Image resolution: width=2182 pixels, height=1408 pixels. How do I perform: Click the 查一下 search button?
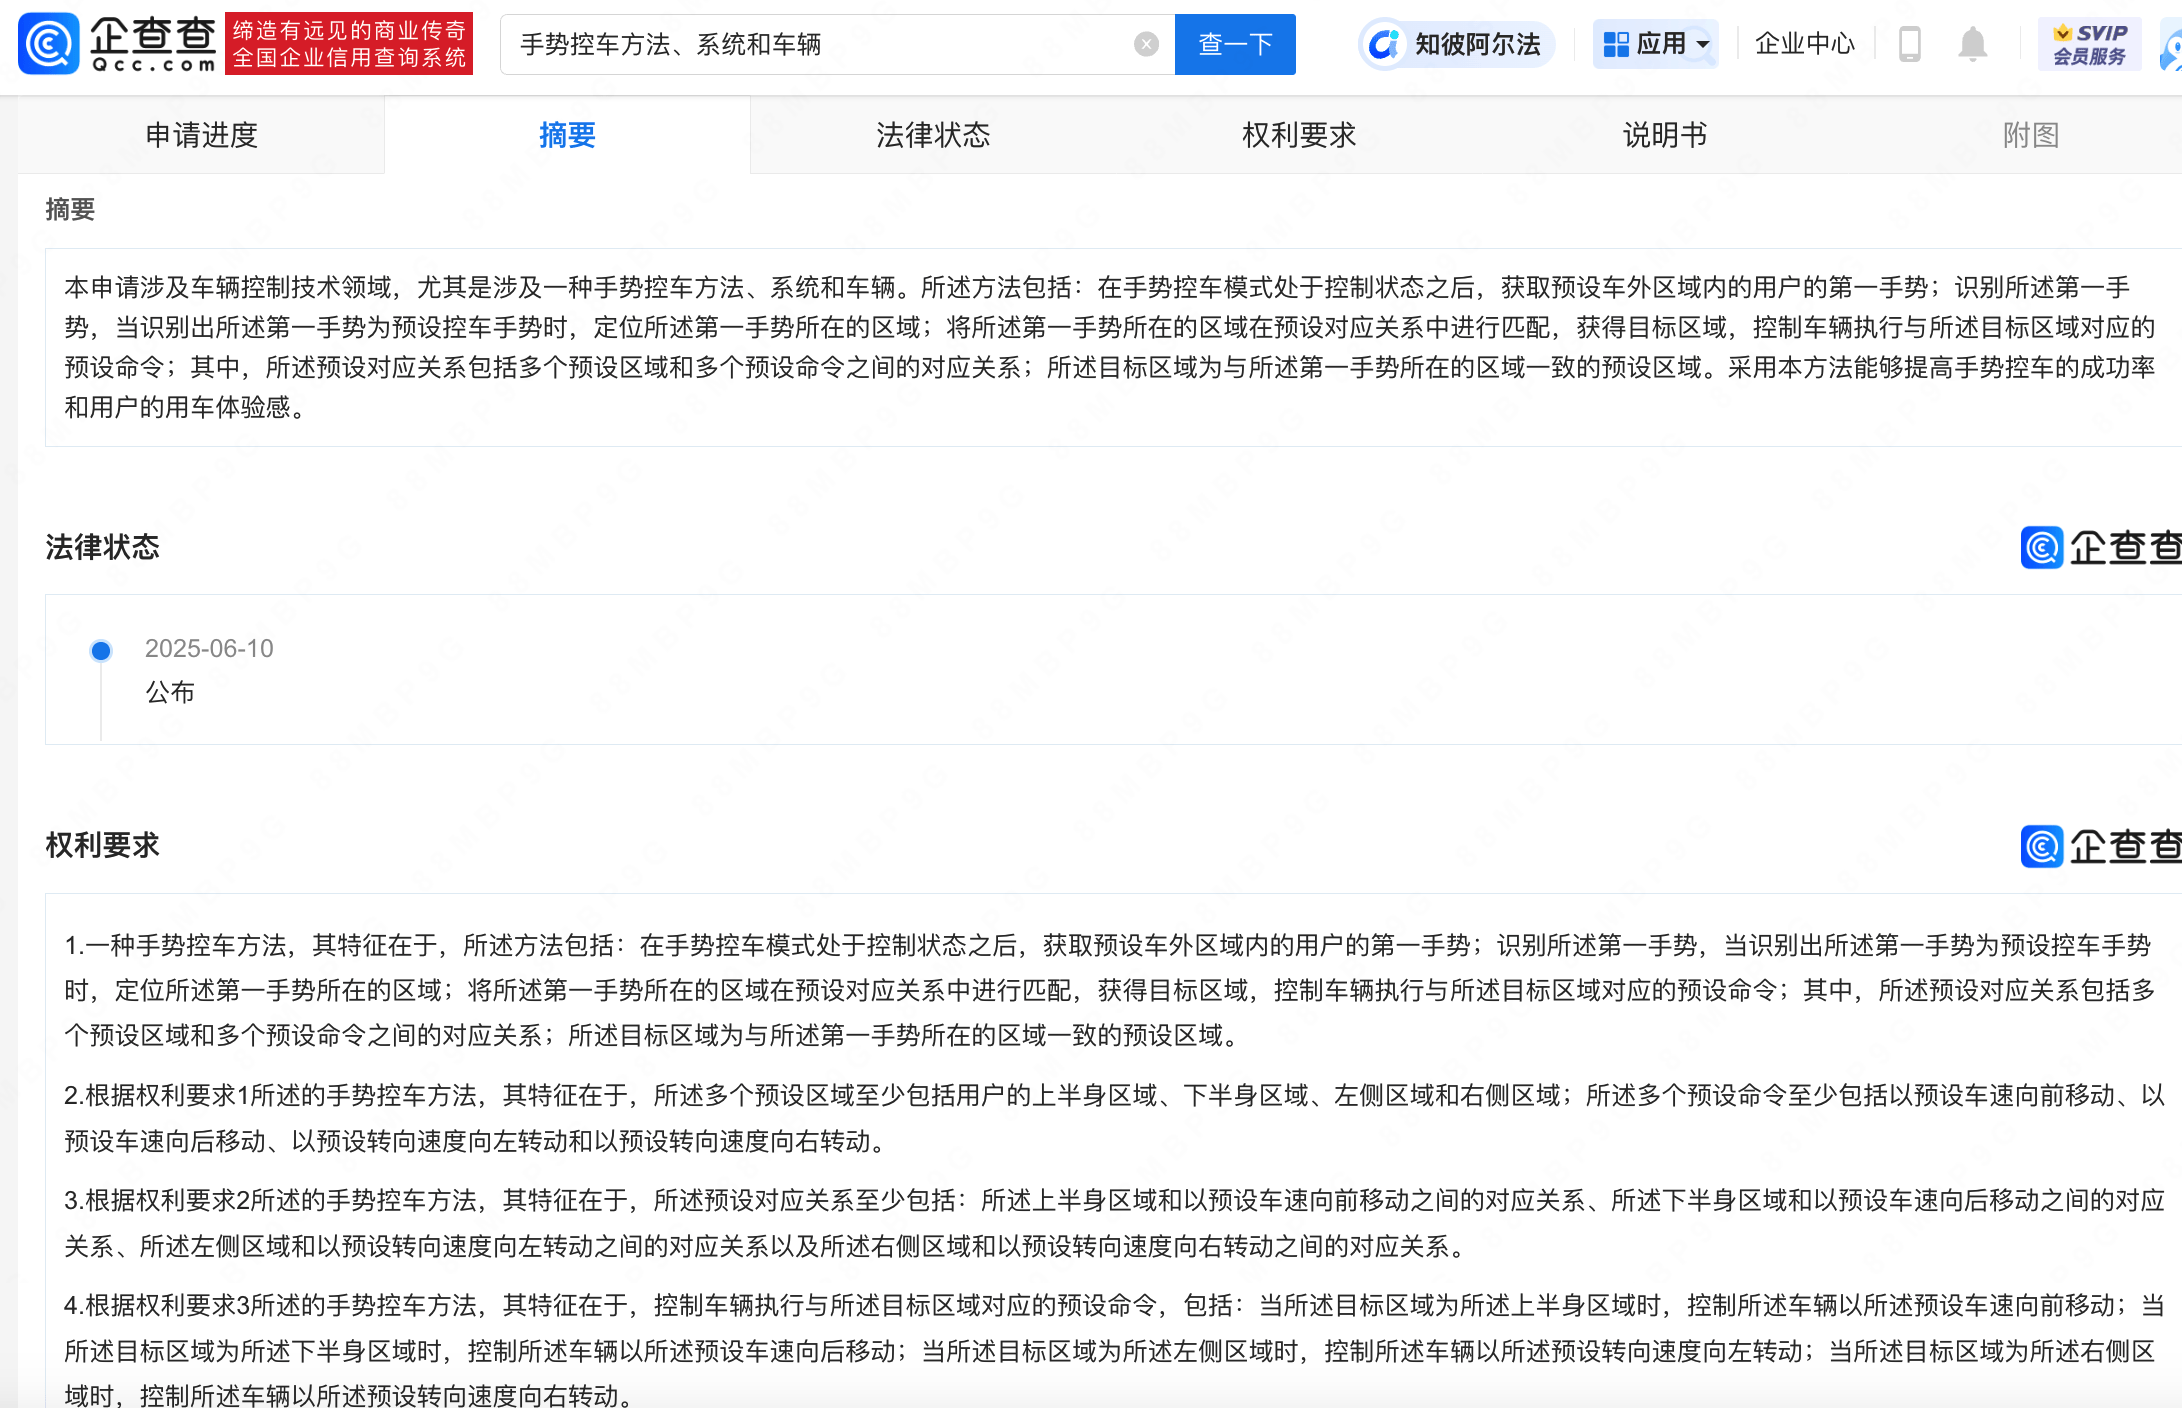click(x=1235, y=44)
